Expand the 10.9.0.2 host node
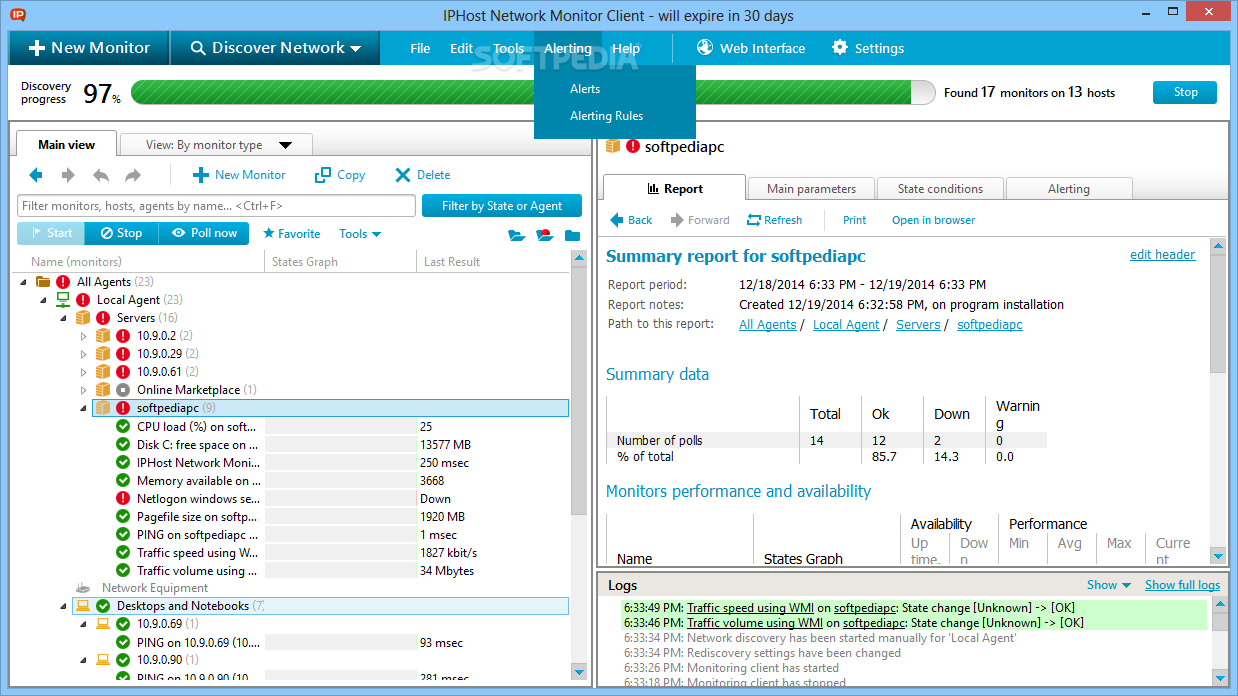The image size is (1238, 696). click(83, 336)
